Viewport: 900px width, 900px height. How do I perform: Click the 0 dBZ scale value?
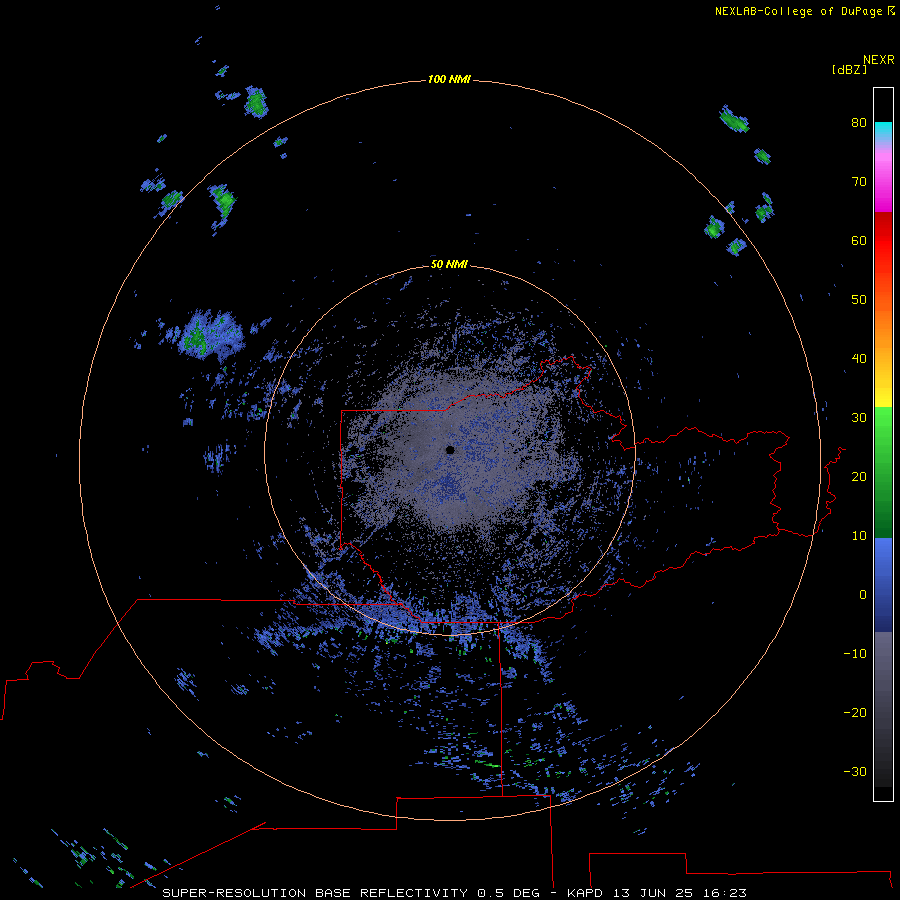863,595
